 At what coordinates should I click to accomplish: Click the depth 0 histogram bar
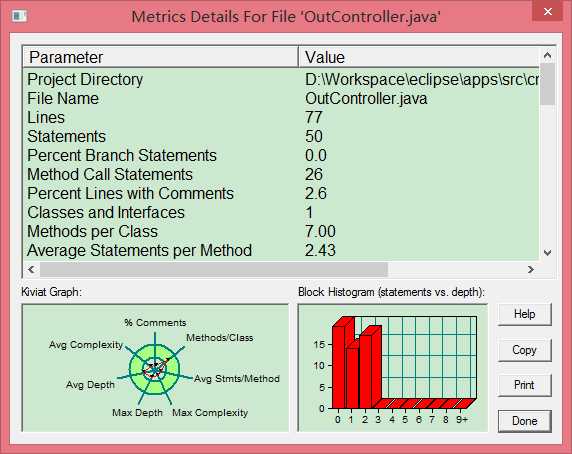(339, 366)
